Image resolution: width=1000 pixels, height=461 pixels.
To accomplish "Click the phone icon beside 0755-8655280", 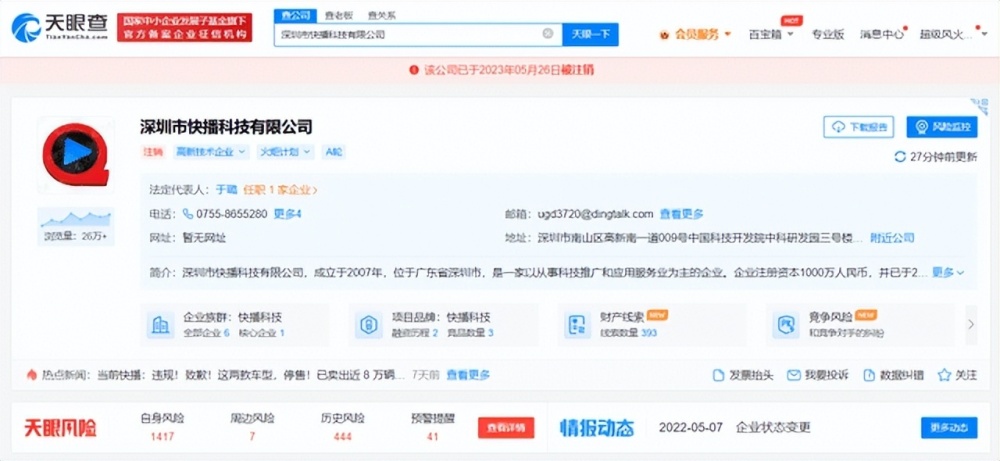I will [188, 214].
